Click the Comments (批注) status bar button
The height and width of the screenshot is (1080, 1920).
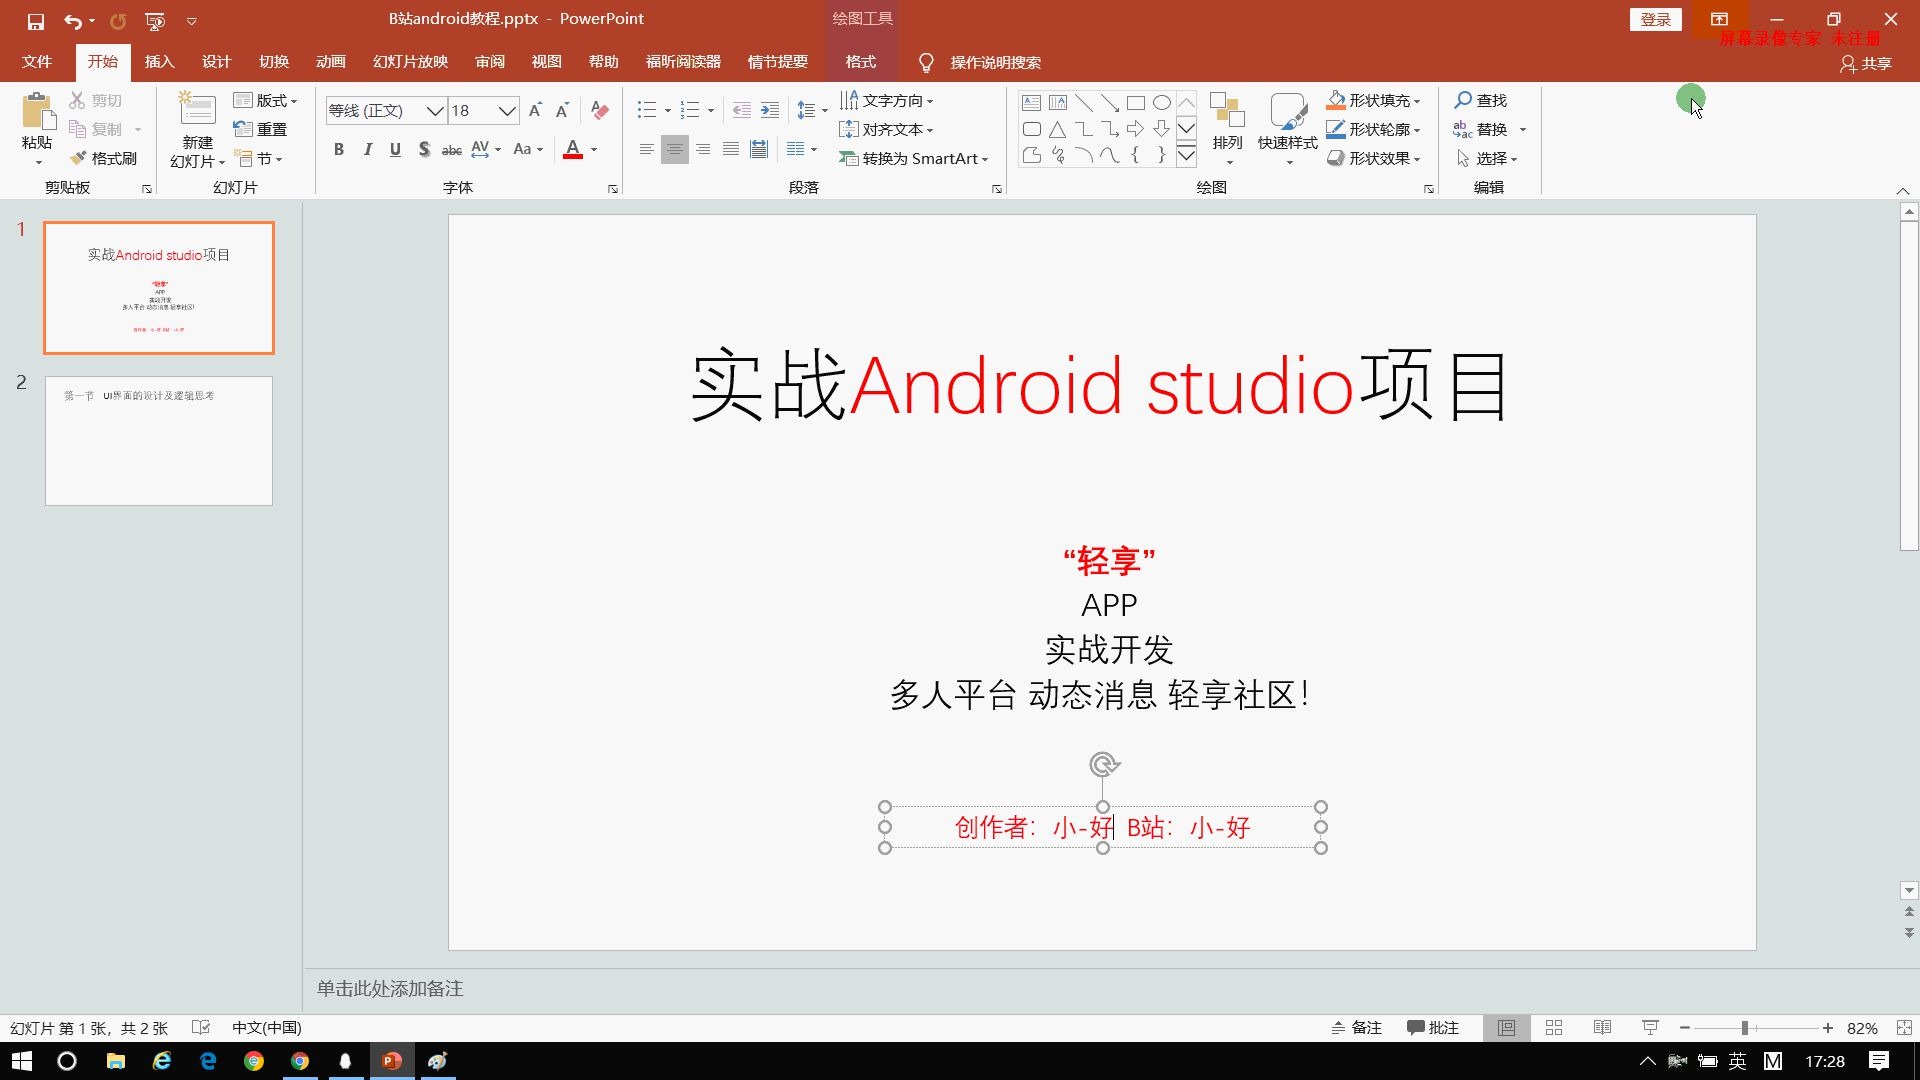coord(1433,1028)
